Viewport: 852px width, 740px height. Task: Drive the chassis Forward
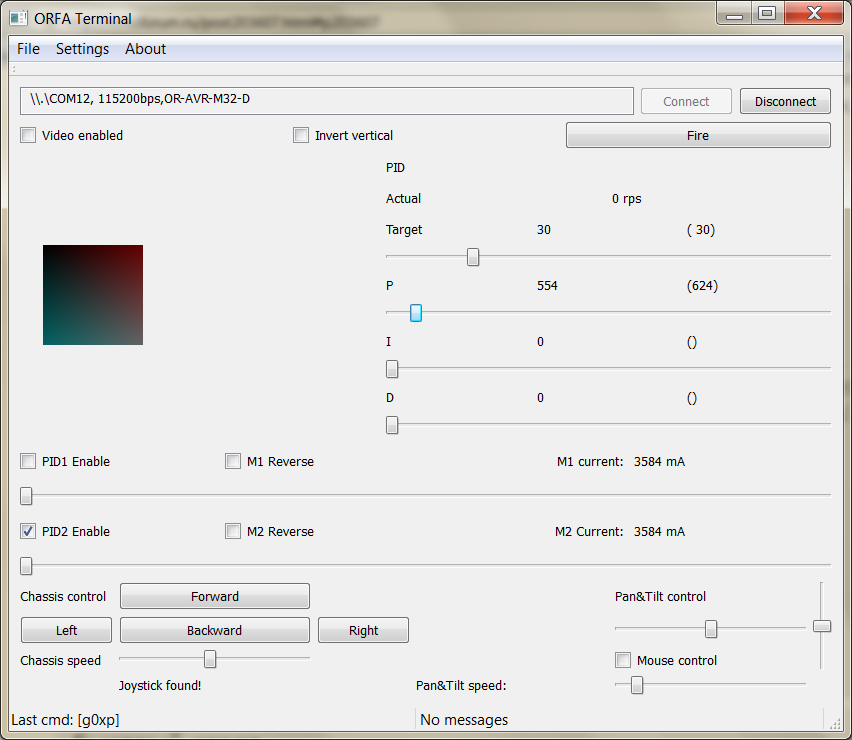[215, 597]
